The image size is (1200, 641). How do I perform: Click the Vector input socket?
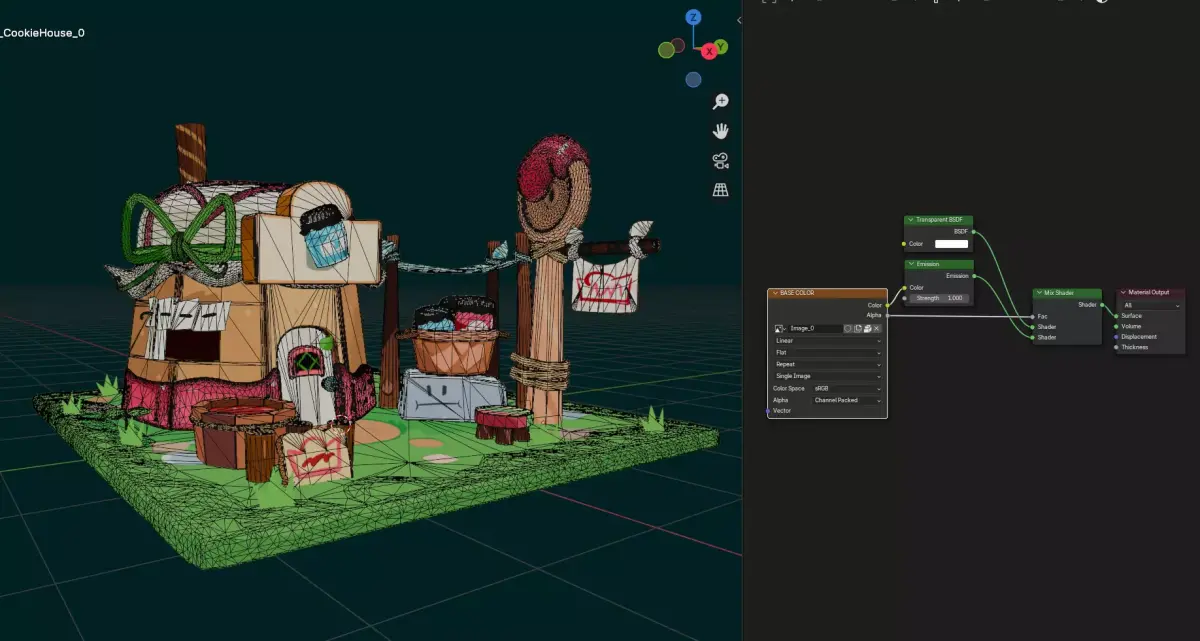(x=768, y=411)
